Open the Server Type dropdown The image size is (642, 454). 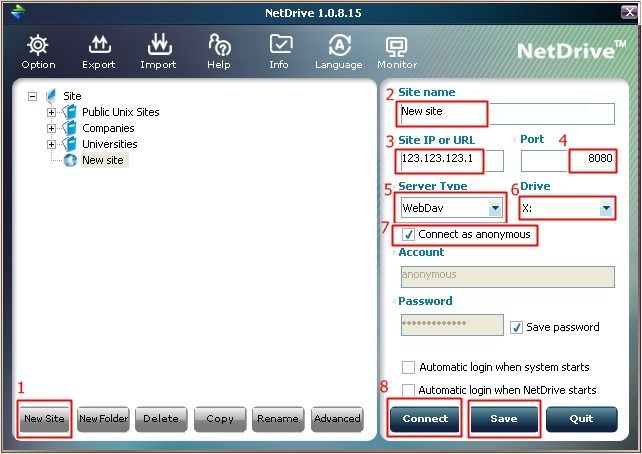coord(495,208)
